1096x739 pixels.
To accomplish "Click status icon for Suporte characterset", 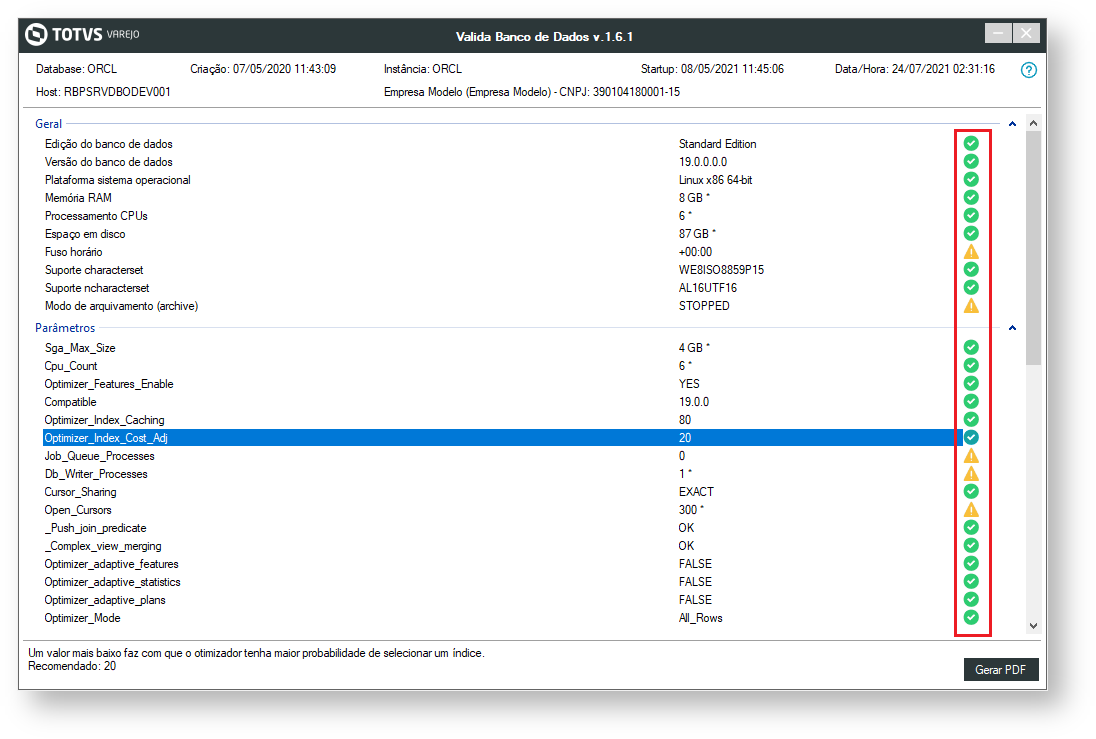I will [971, 270].
